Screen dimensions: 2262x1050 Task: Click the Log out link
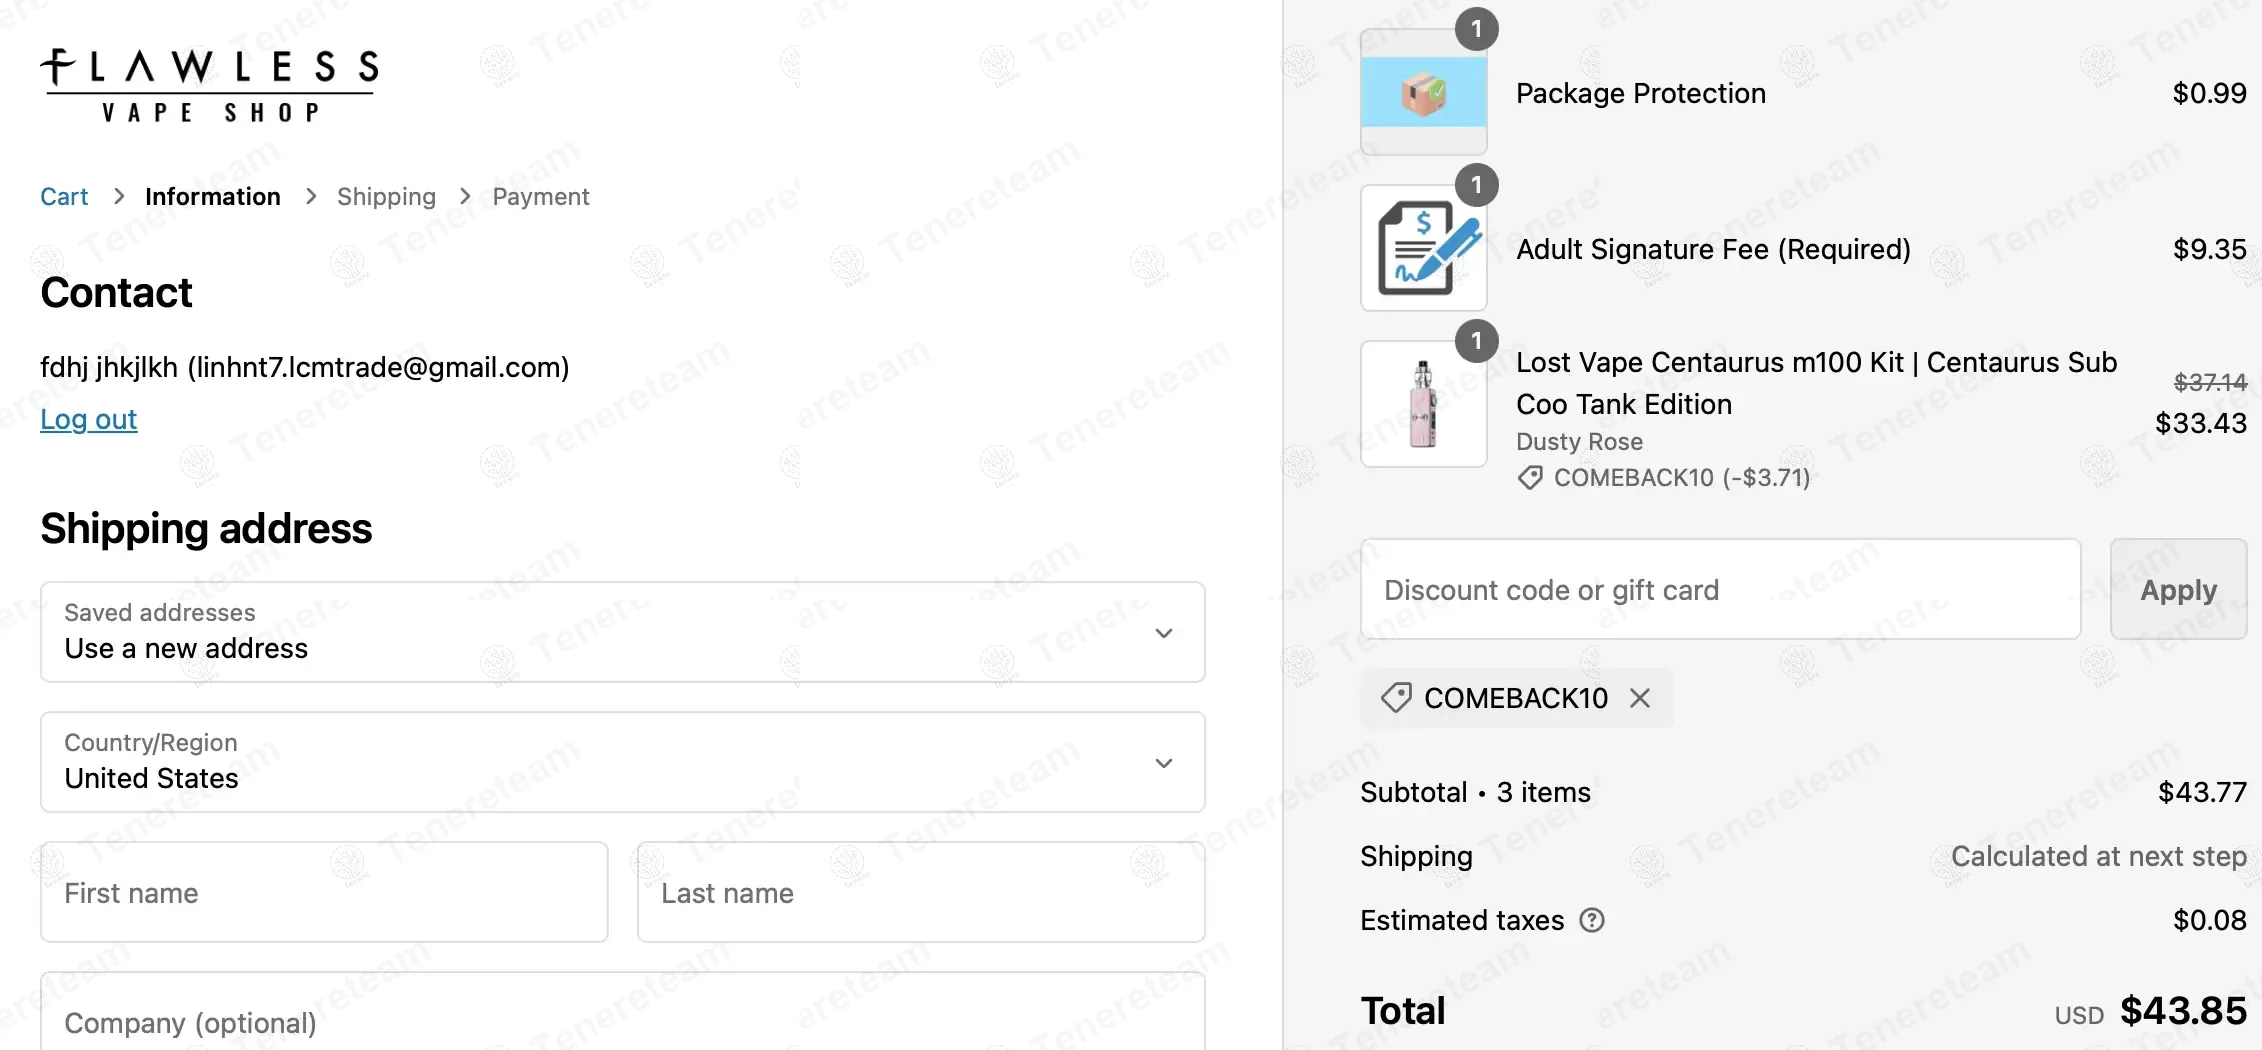[x=88, y=419]
